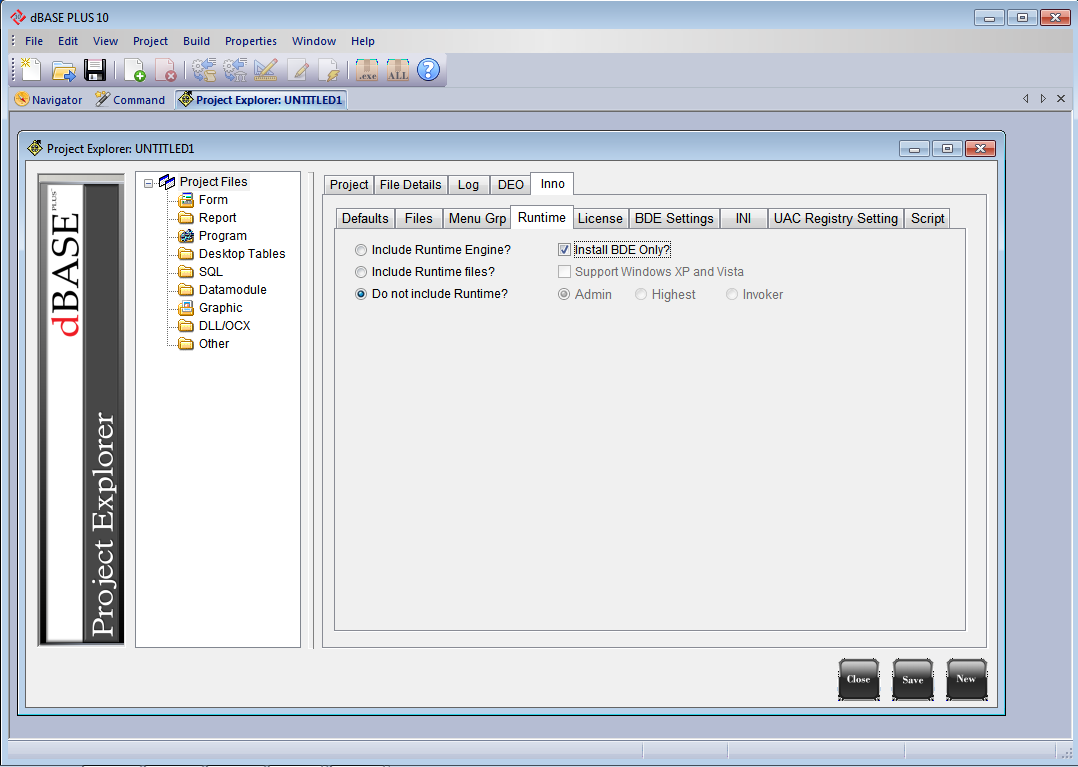Click the Desktop Tables folder icon
This screenshot has height=767, width=1078.
point(186,254)
